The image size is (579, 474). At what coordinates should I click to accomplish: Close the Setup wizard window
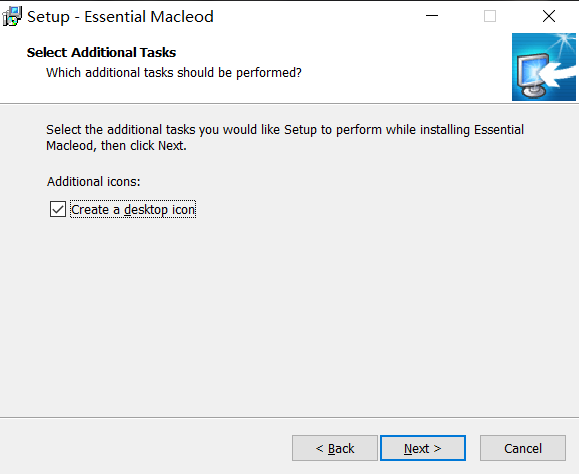(x=549, y=16)
